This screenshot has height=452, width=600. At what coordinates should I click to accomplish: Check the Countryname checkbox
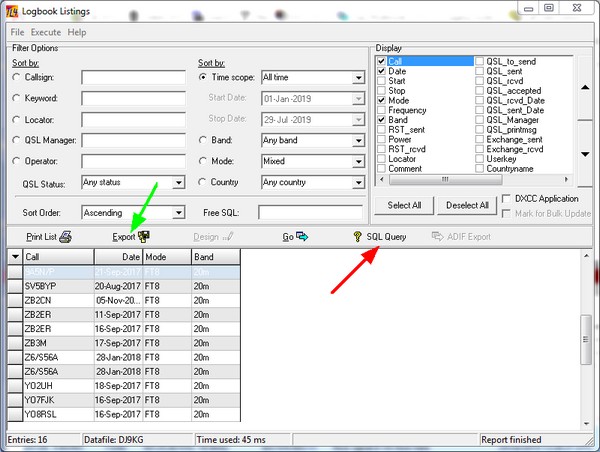tap(479, 168)
